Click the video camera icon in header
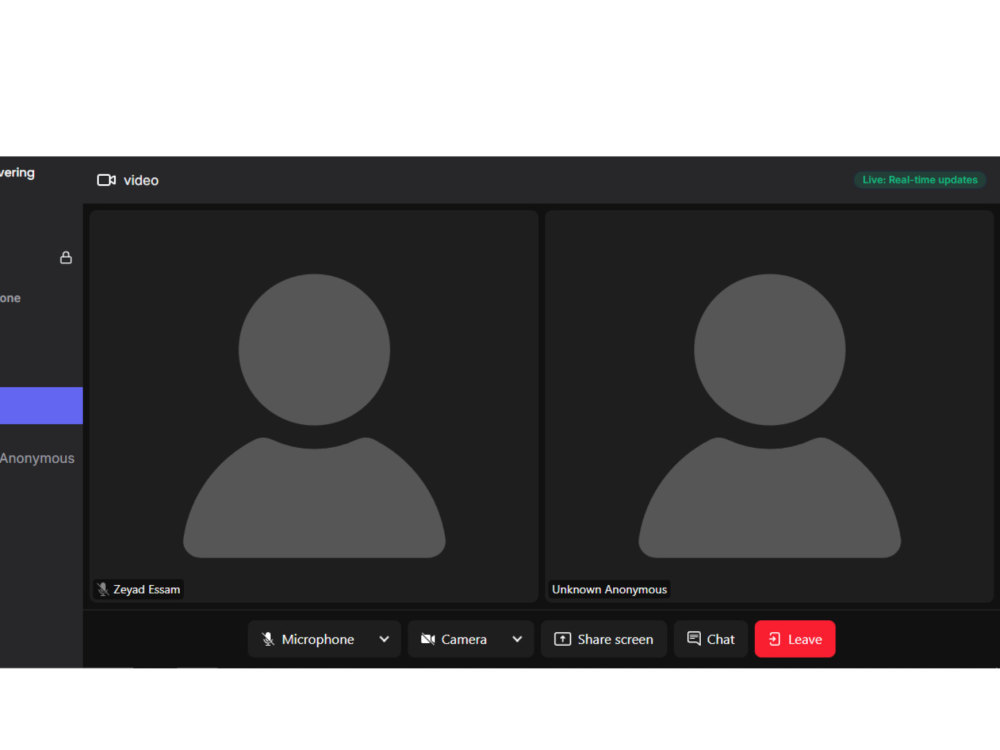The width and height of the screenshot is (1000, 750). (106, 180)
